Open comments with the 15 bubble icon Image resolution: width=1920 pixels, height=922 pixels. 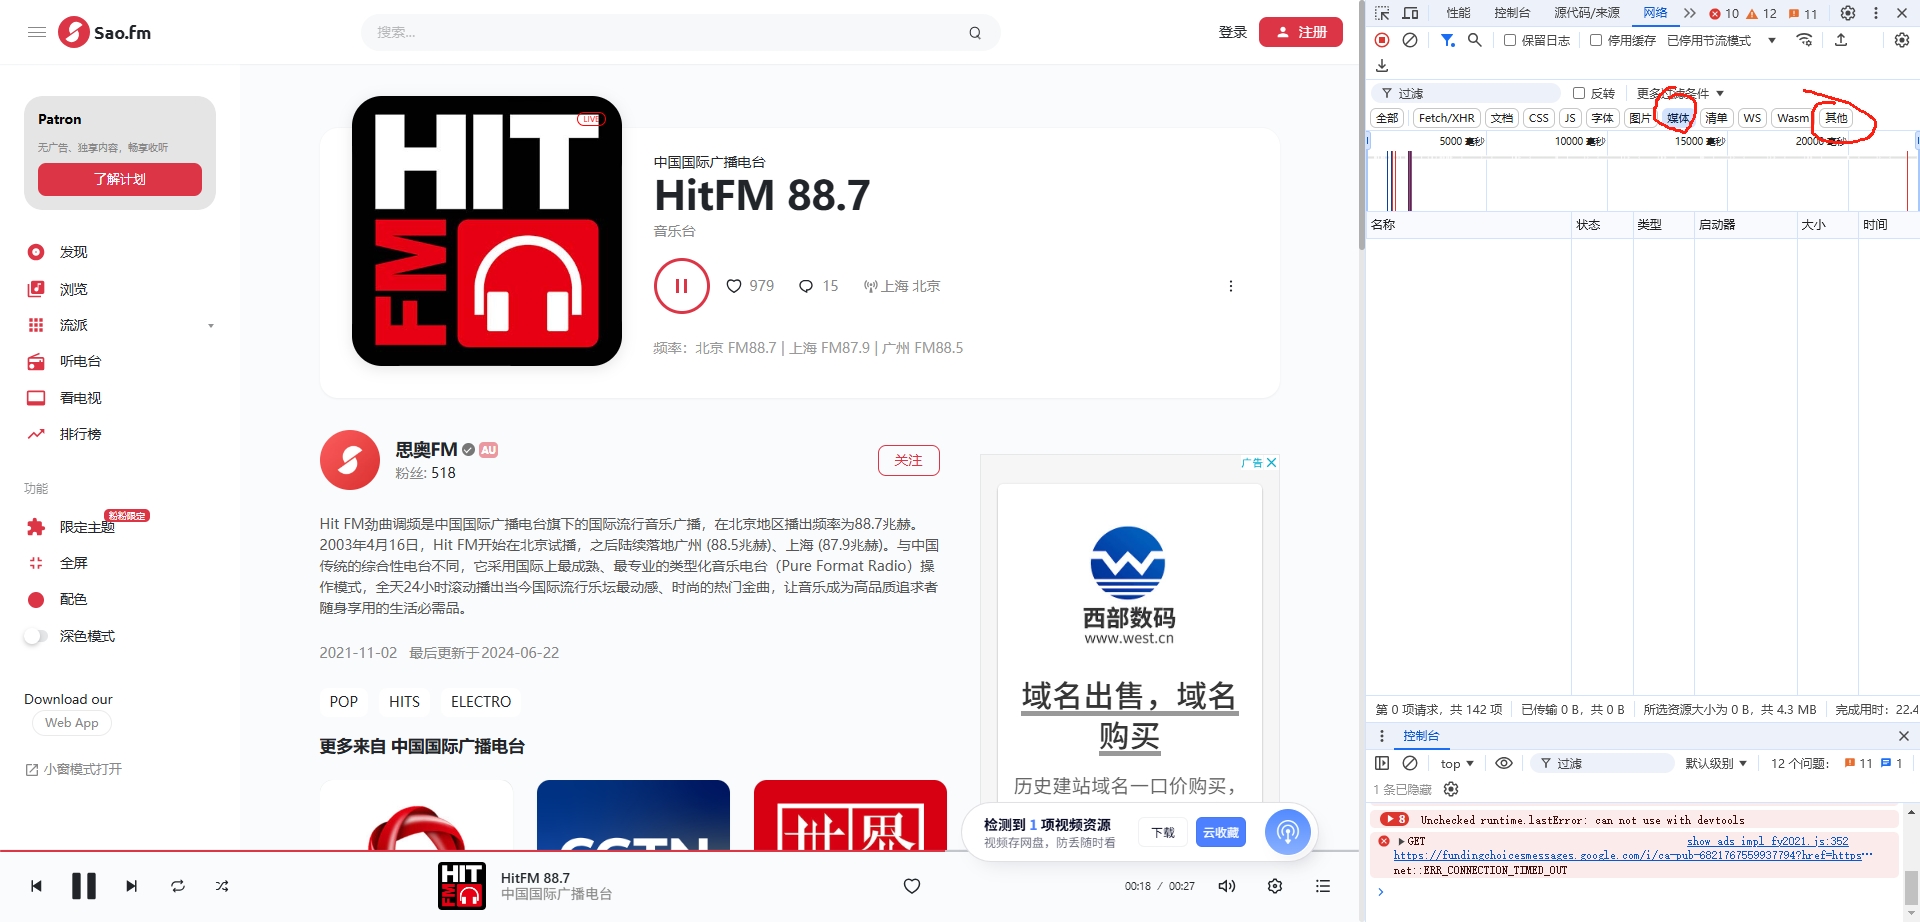(x=806, y=286)
